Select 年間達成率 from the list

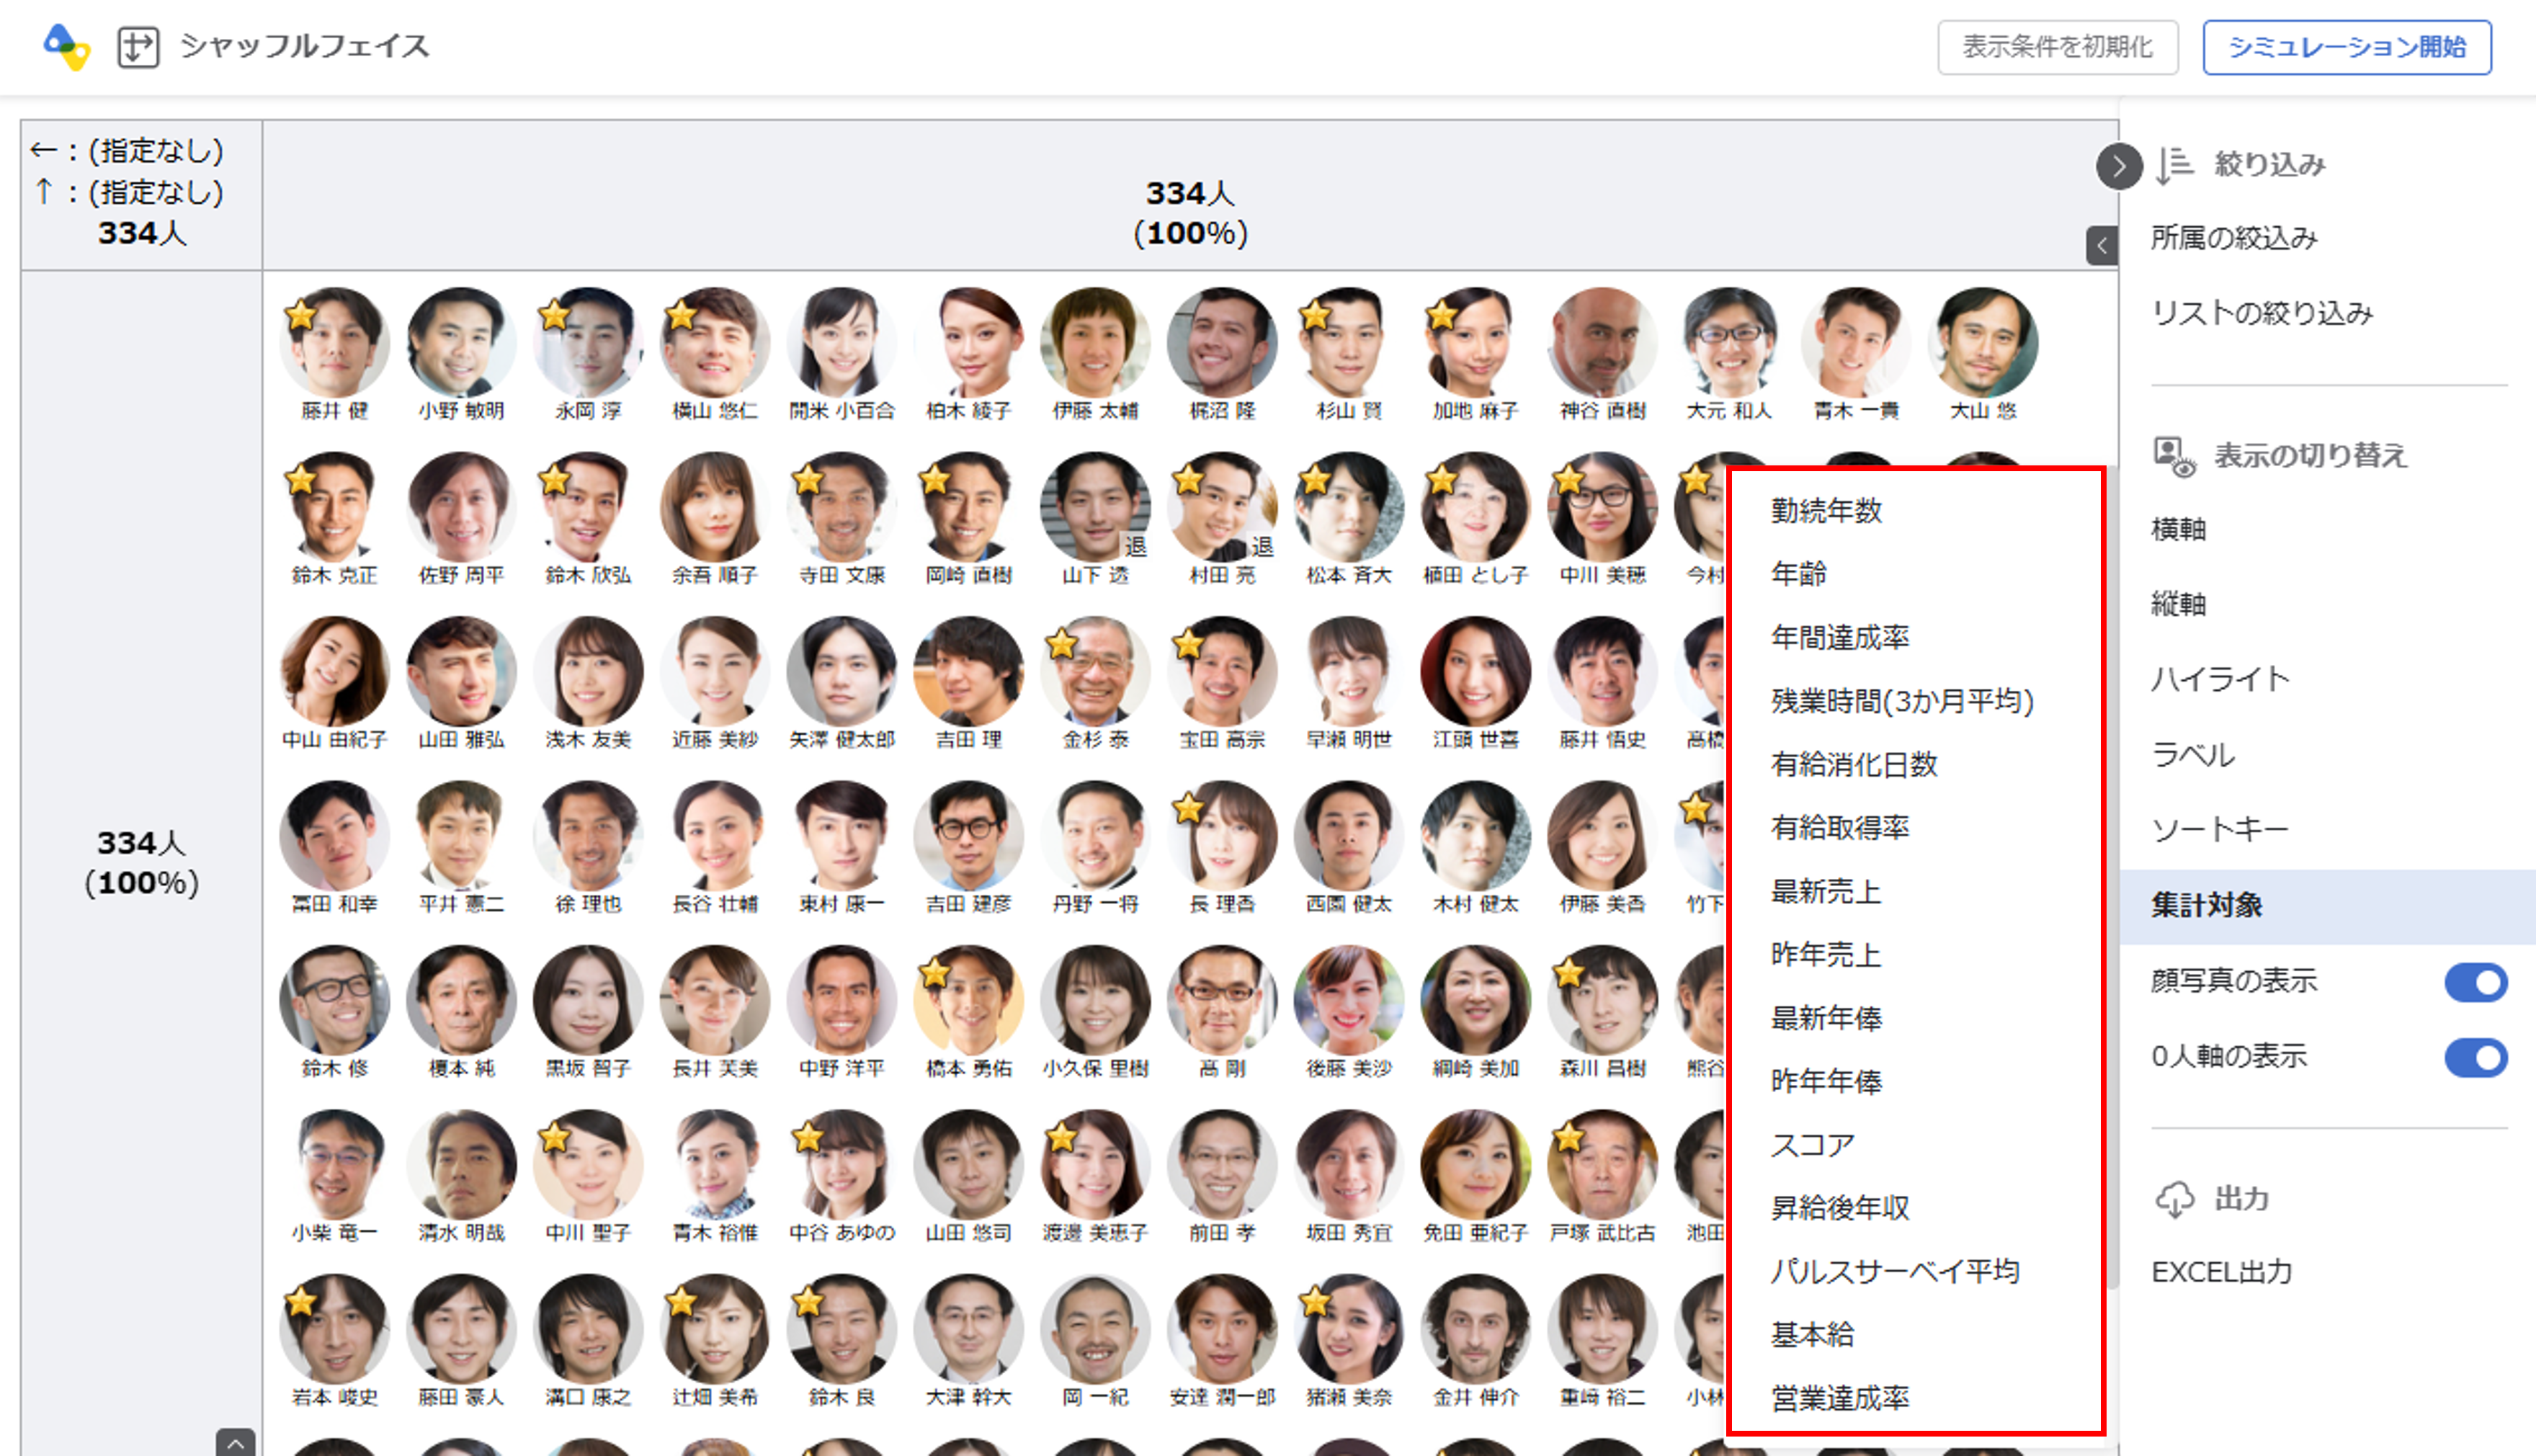click(1840, 637)
